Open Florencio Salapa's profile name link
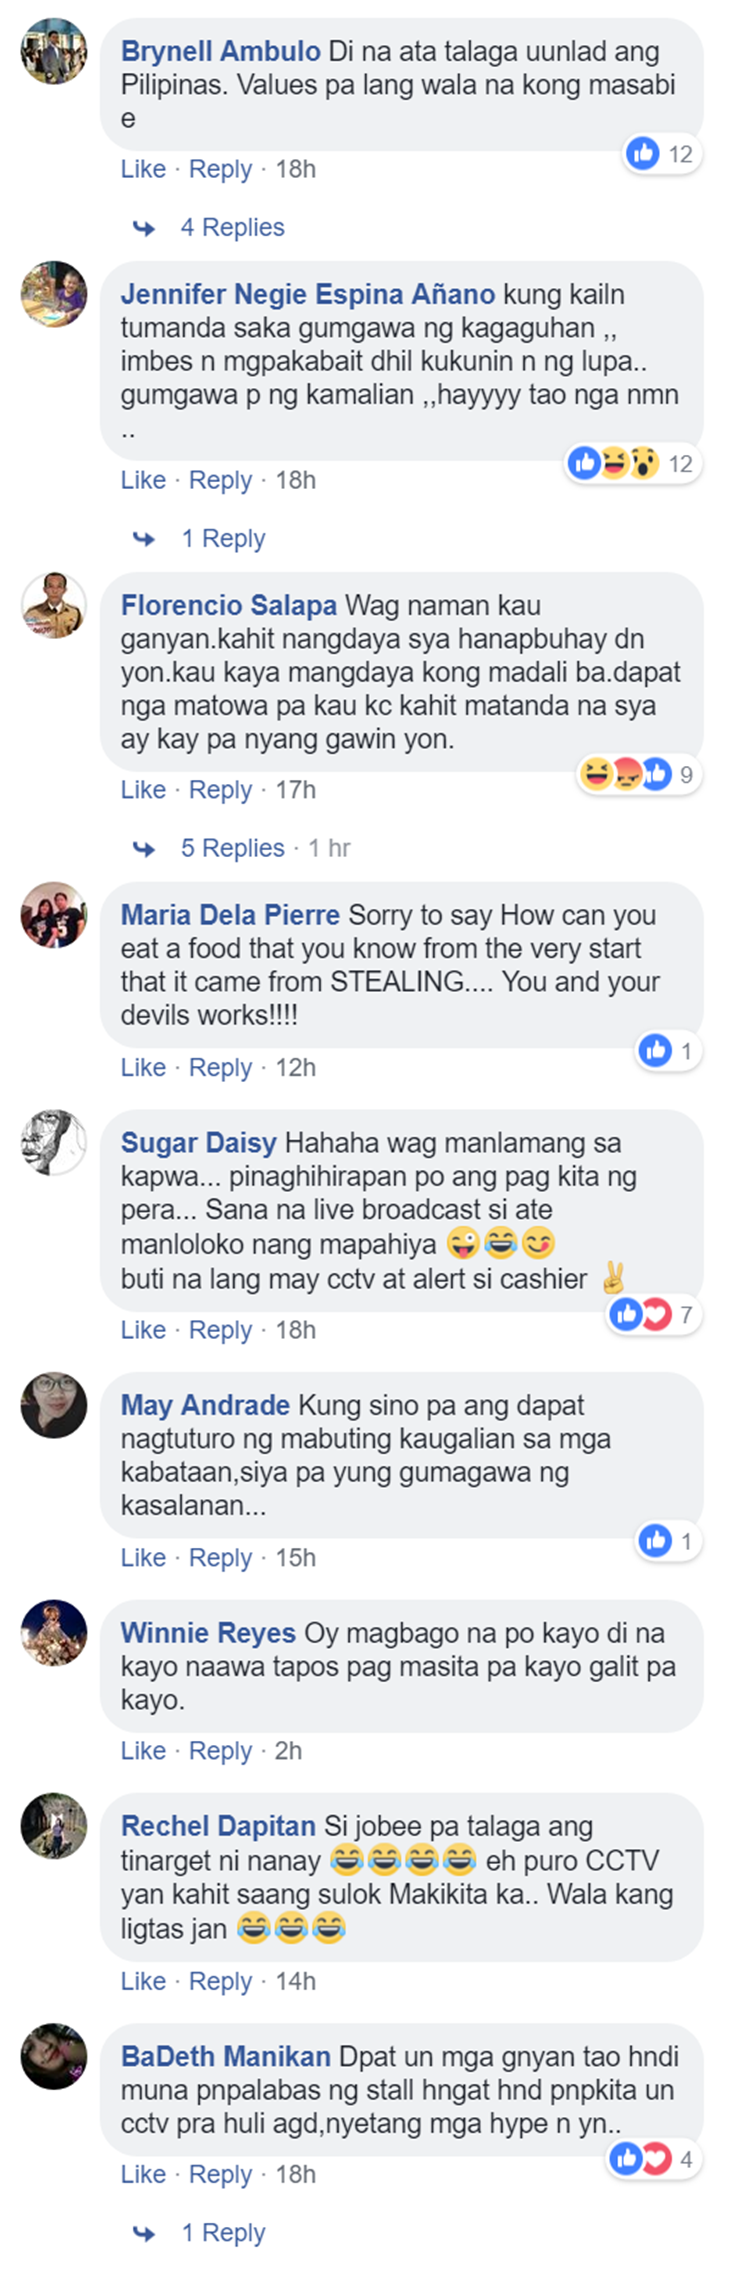 229,606
